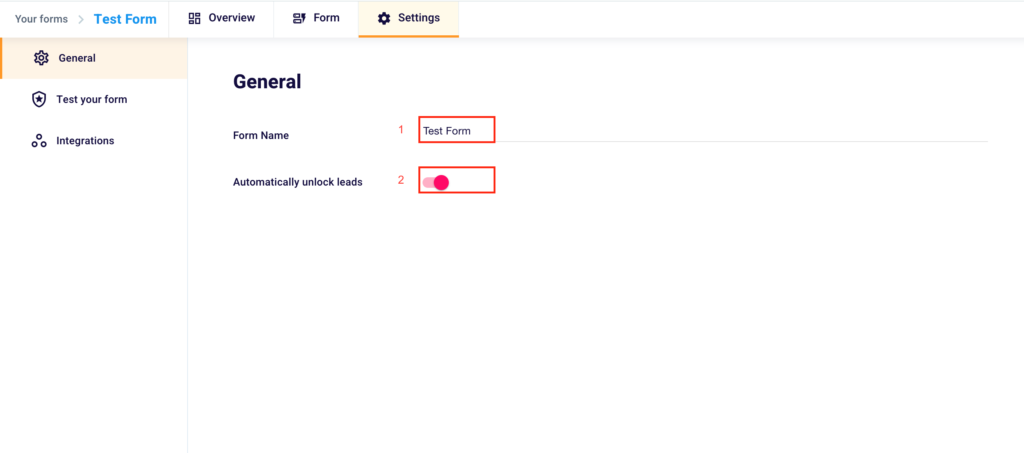The width and height of the screenshot is (1024, 453).
Task: Click the Automatically unlock leads label
Action: pyautogui.click(x=297, y=182)
